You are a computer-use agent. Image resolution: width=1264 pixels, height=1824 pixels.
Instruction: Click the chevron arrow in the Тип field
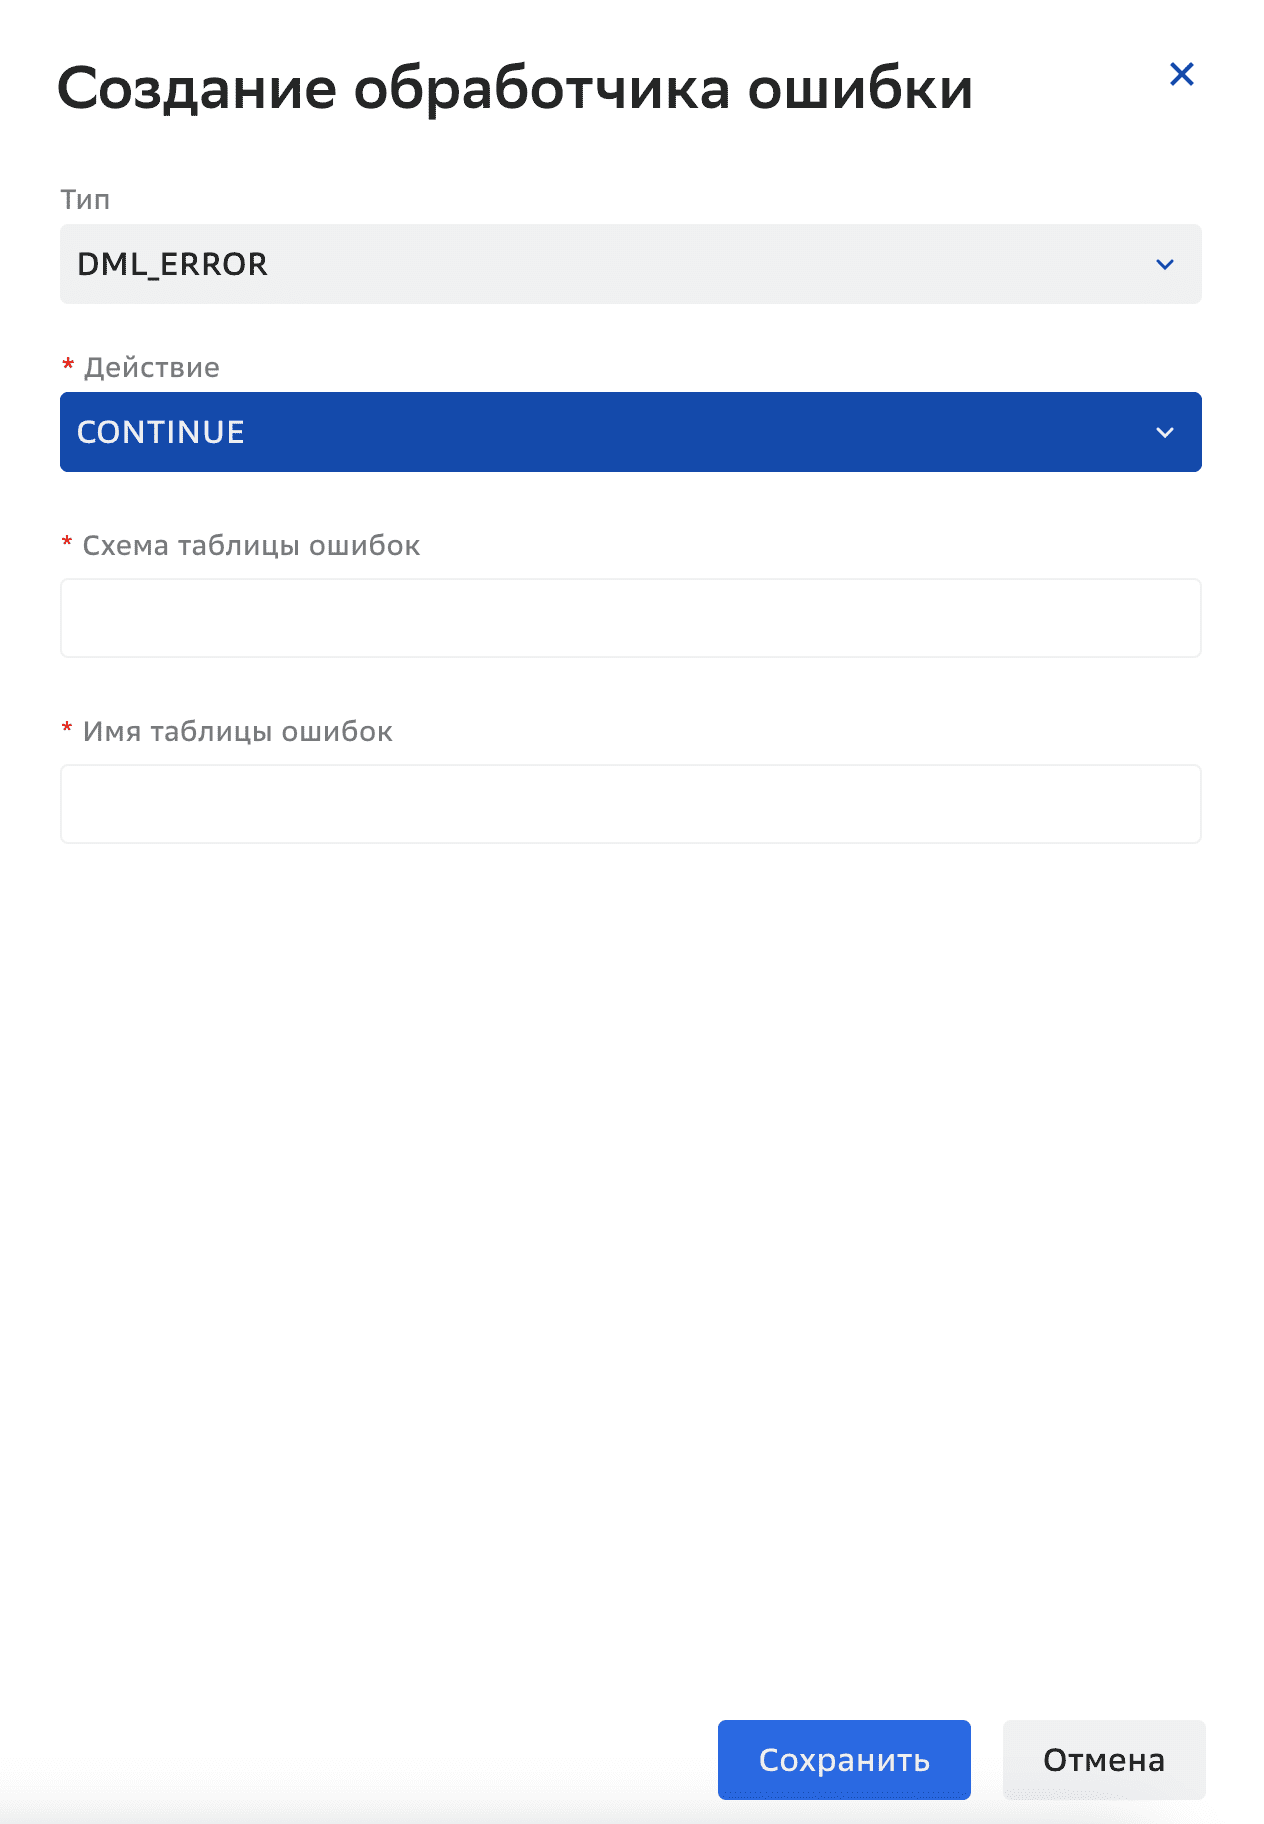click(1165, 265)
